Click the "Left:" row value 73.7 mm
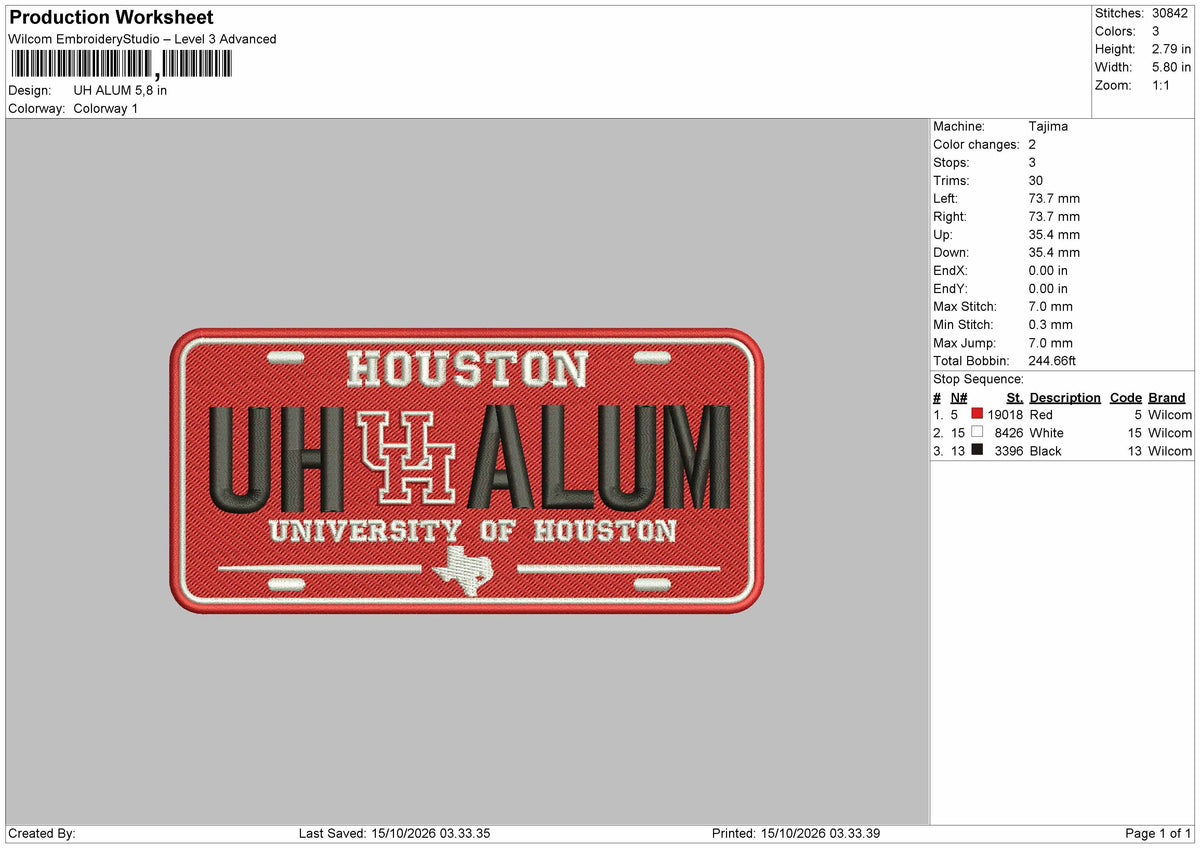The image size is (1200, 848). [x=1054, y=198]
